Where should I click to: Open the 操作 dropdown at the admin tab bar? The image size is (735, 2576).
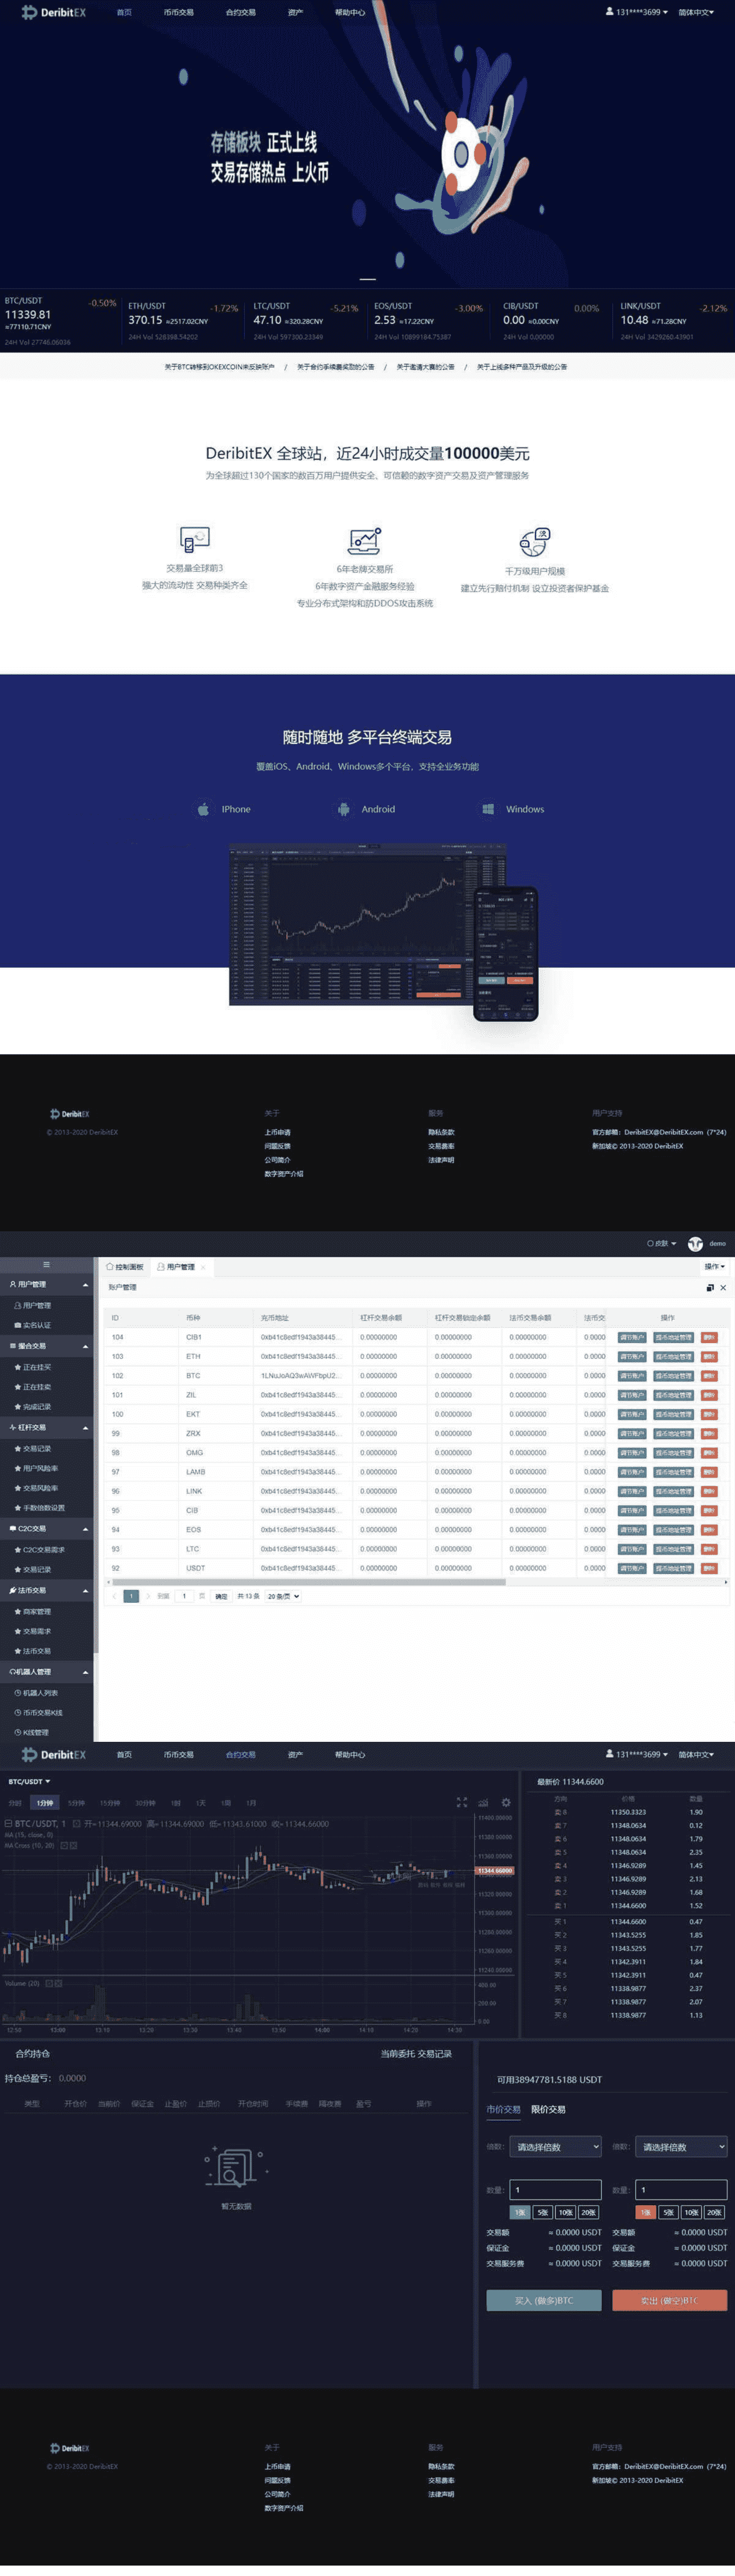pos(714,1267)
